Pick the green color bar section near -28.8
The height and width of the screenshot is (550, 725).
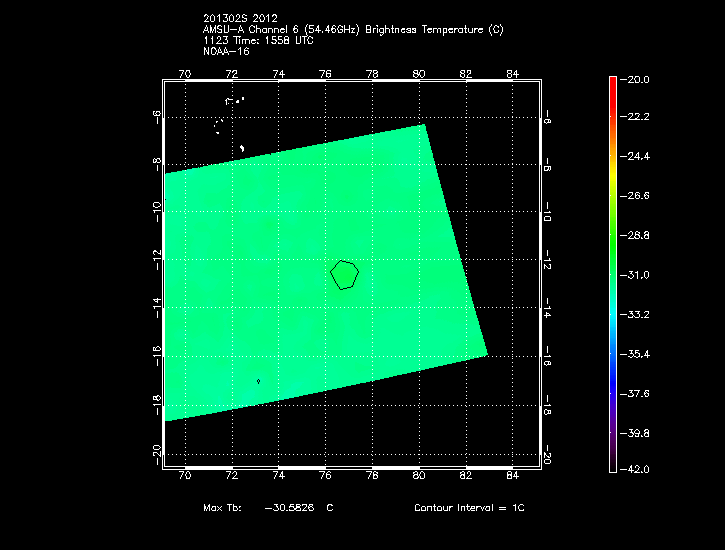pyautogui.click(x=612, y=235)
